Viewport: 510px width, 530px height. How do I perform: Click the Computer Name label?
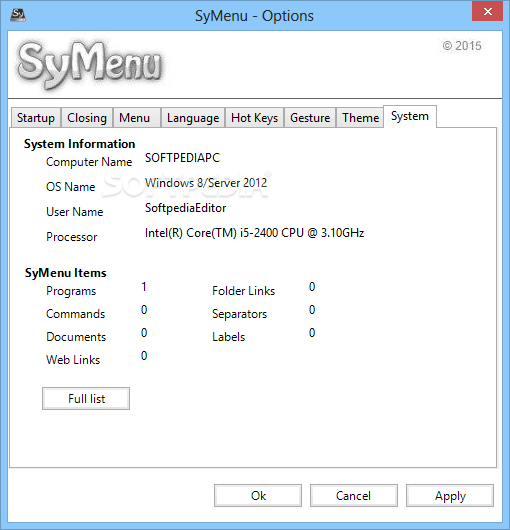(89, 162)
